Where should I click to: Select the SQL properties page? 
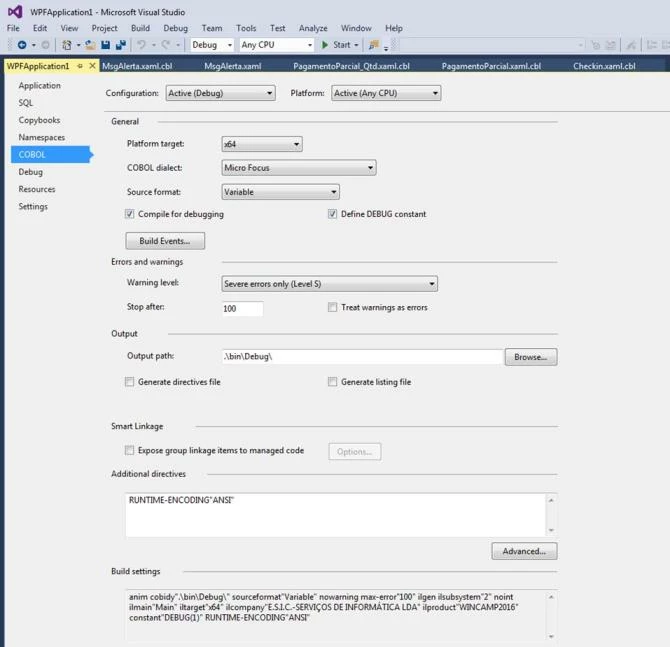click(x=26, y=103)
